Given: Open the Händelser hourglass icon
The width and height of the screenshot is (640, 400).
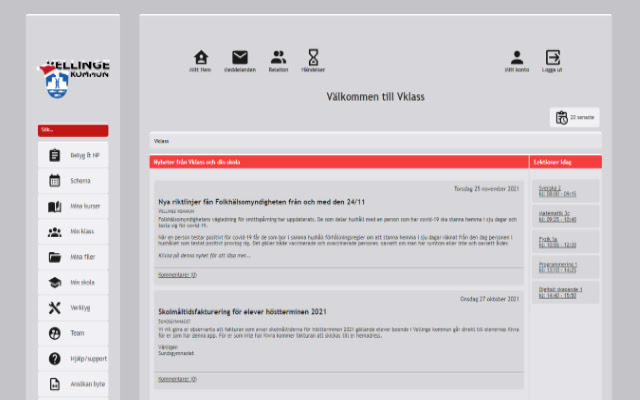Looking at the screenshot, I should (313, 60).
